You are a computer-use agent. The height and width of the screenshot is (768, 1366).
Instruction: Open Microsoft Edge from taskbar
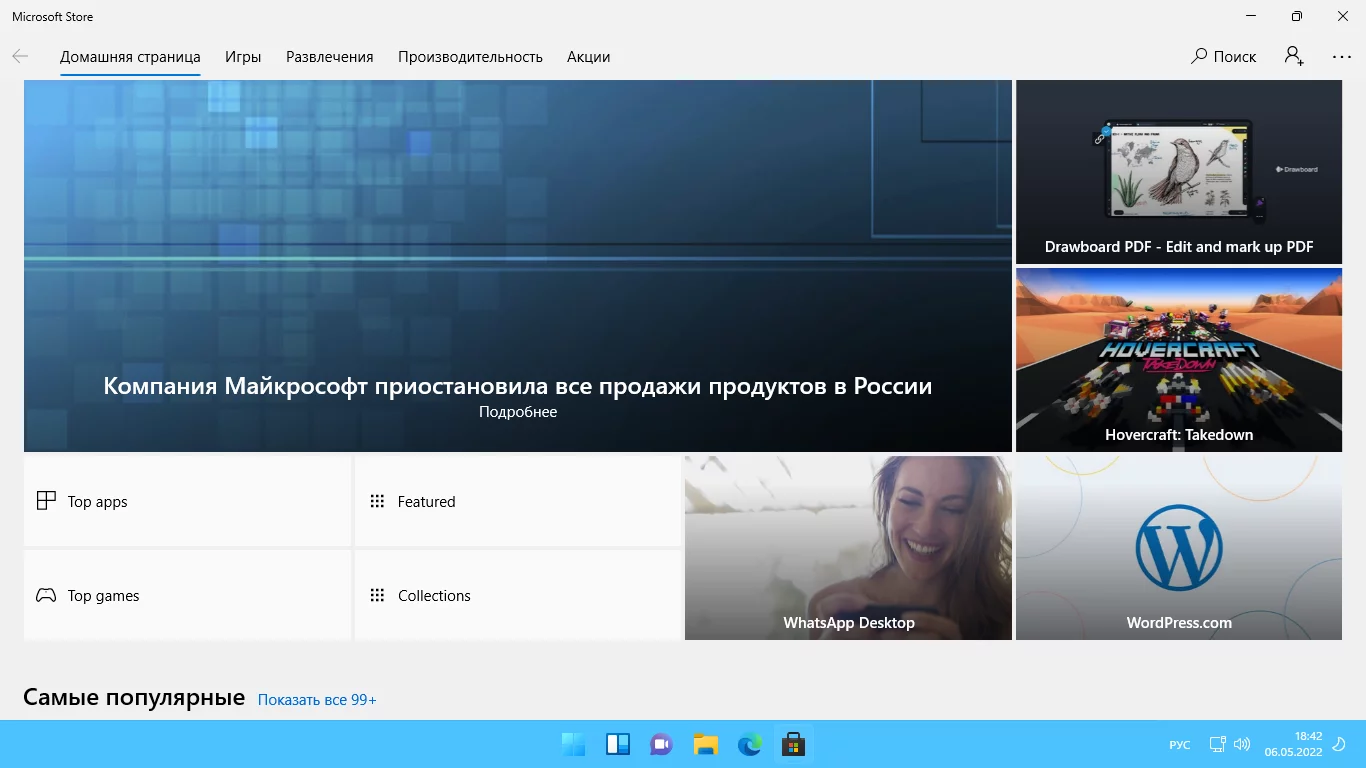pos(749,745)
